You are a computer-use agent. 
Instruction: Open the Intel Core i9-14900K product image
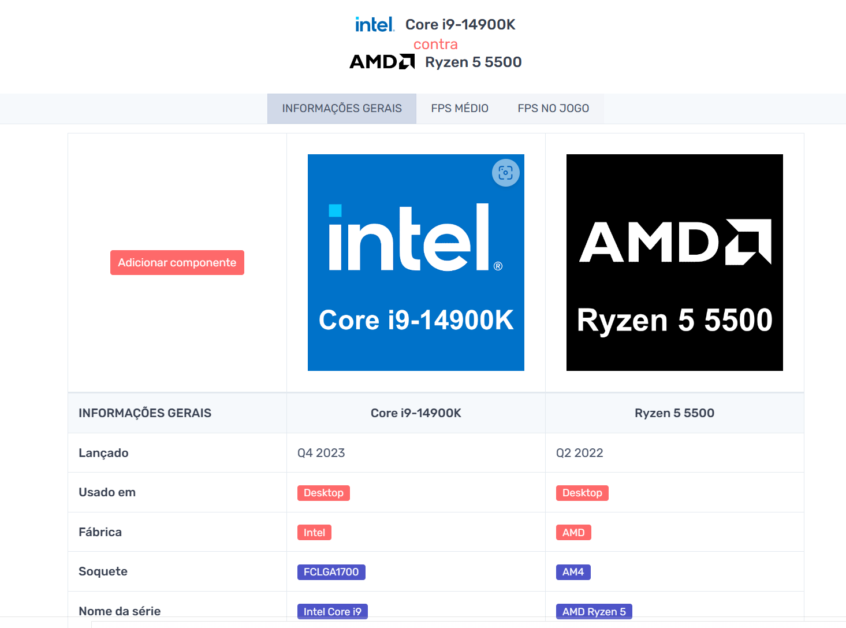[x=416, y=263]
